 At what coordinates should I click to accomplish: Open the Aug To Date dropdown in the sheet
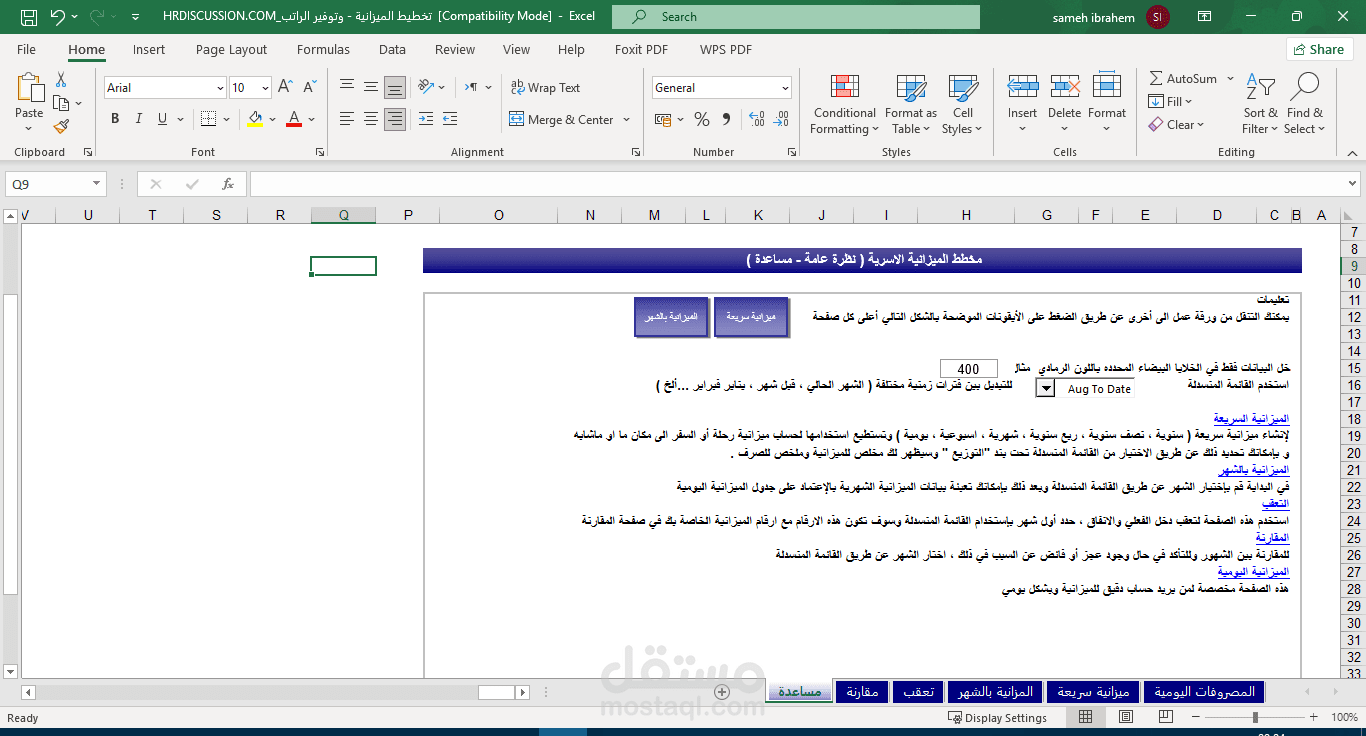(x=1044, y=388)
